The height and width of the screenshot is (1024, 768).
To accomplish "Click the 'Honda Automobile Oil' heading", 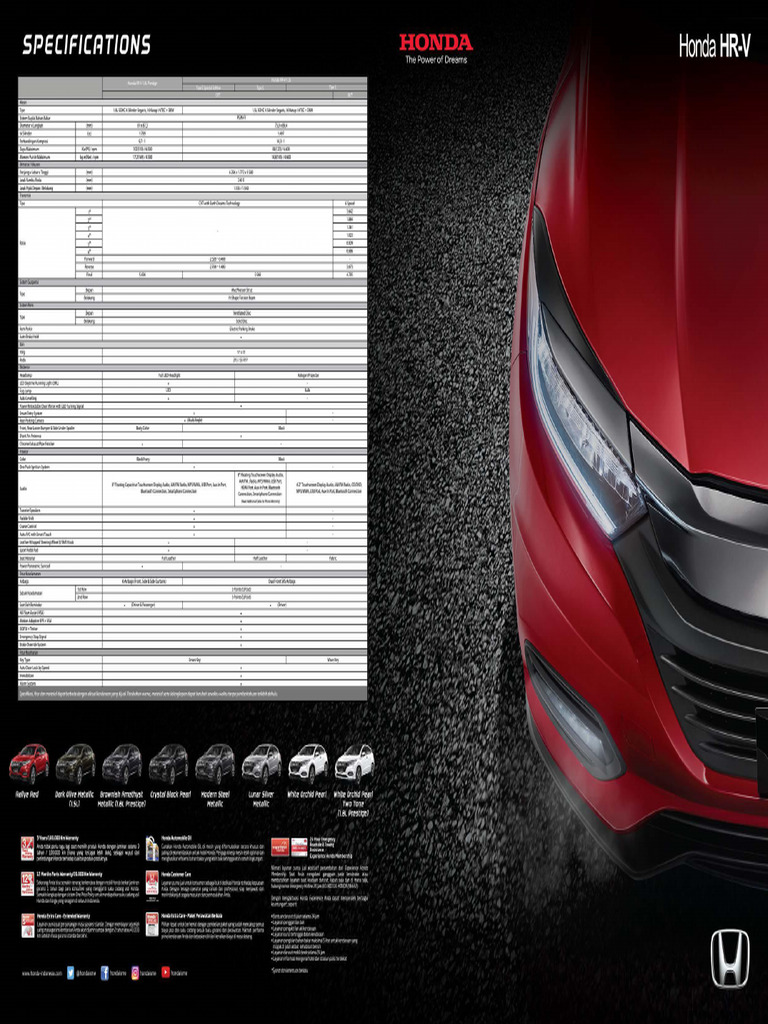I will [x=176, y=838].
